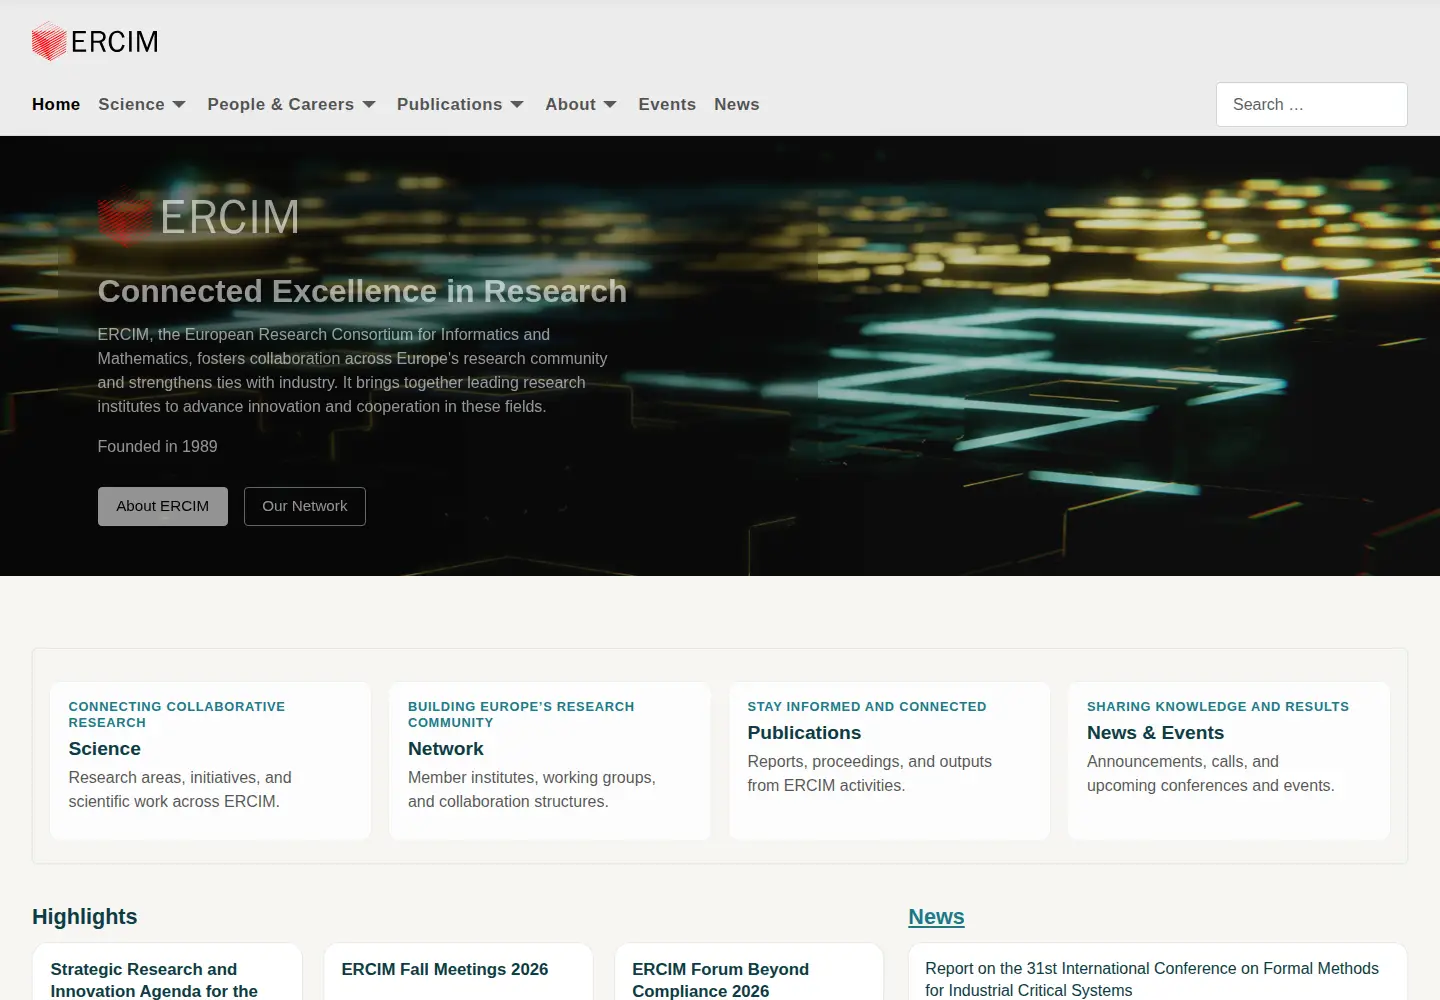Click the 'Sharing Knowledge and Results' label

coord(1218,706)
